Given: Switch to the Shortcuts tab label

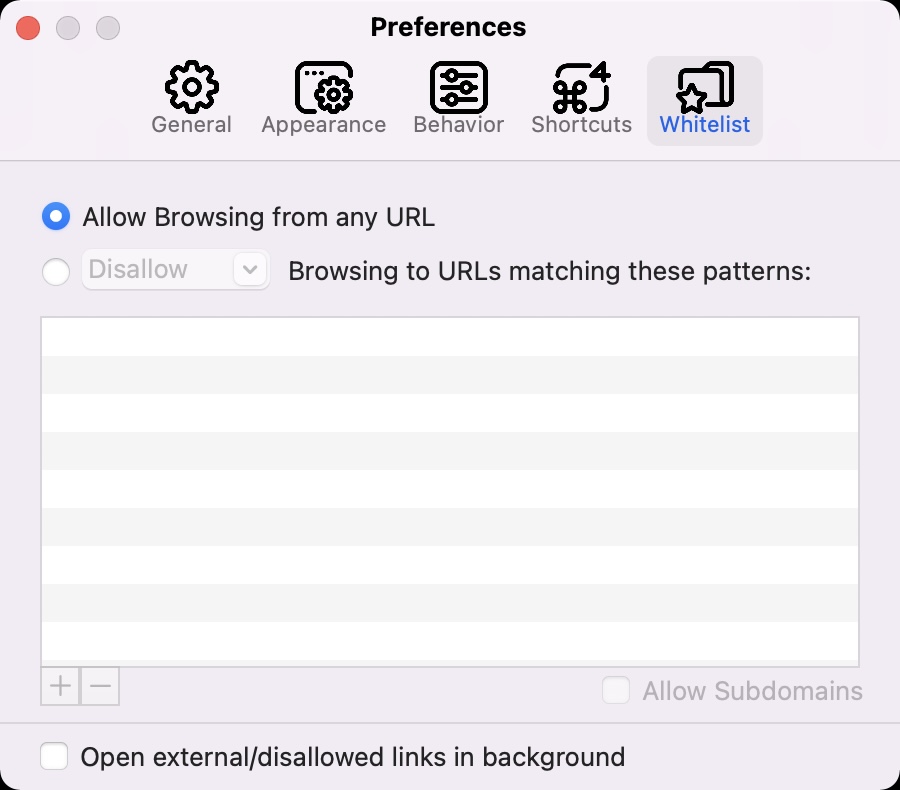Looking at the screenshot, I should [x=581, y=125].
